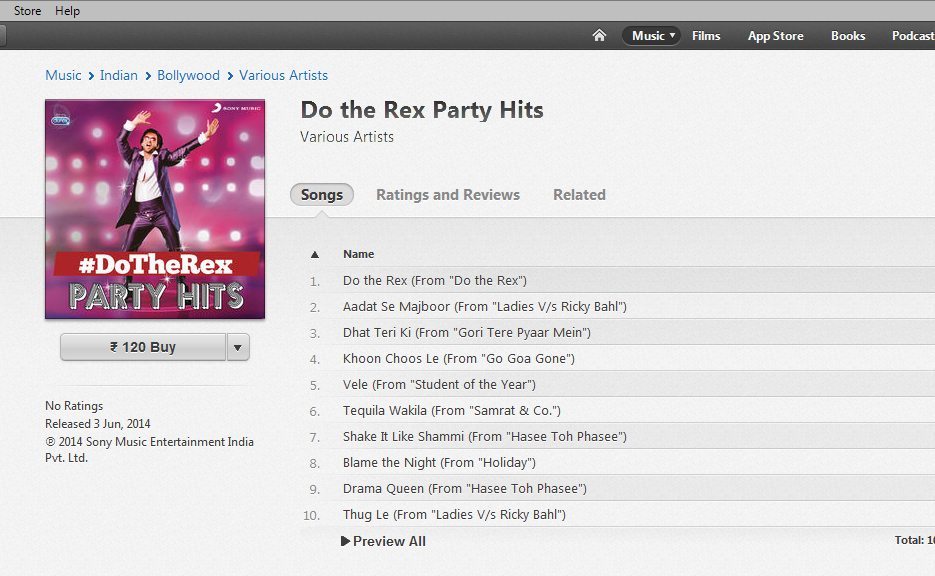Image resolution: width=935 pixels, height=576 pixels.
Task: Click the Do the Rex Party Hits title
Action: [x=422, y=110]
